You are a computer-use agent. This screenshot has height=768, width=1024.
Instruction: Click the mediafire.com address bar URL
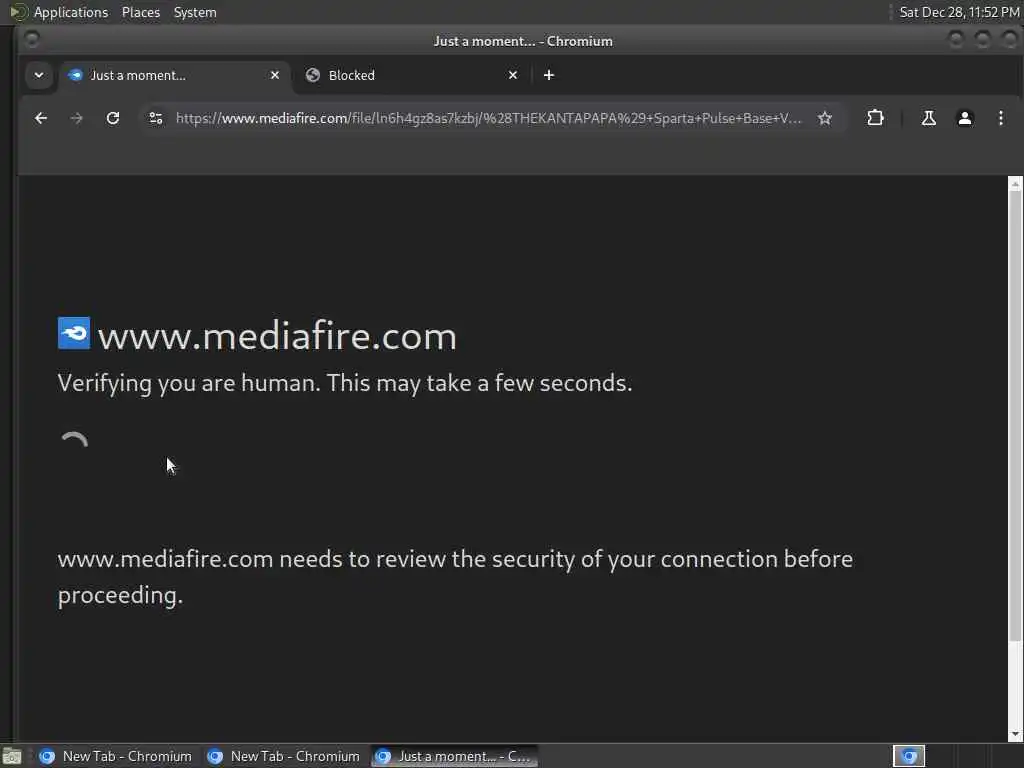(488, 118)
